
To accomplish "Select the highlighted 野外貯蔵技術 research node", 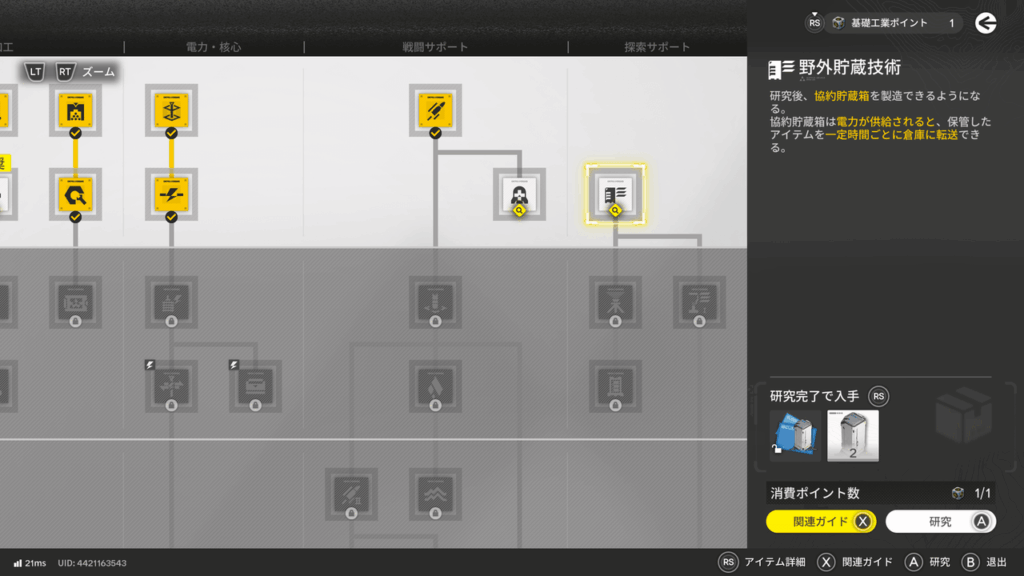I will (615, 193).
